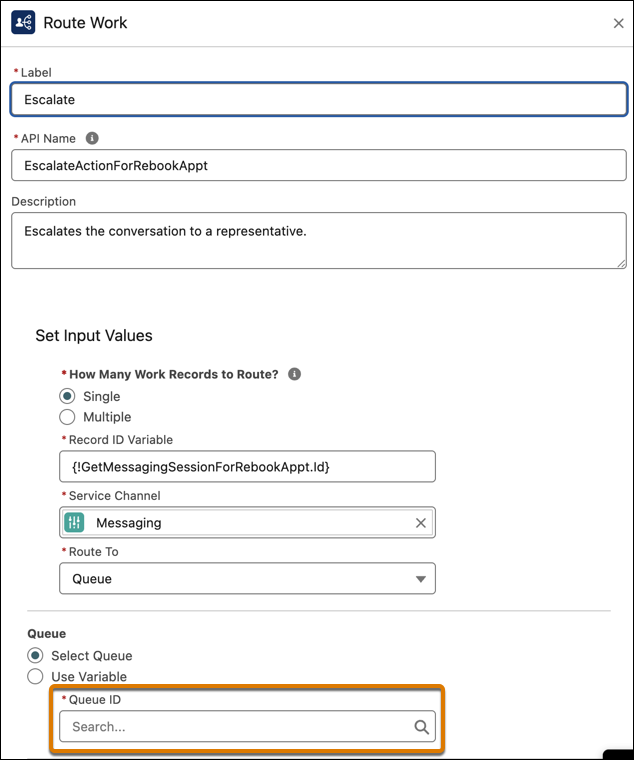Close the Route Work dialog
Screen dimensions: 634x760
coord(618,23)
